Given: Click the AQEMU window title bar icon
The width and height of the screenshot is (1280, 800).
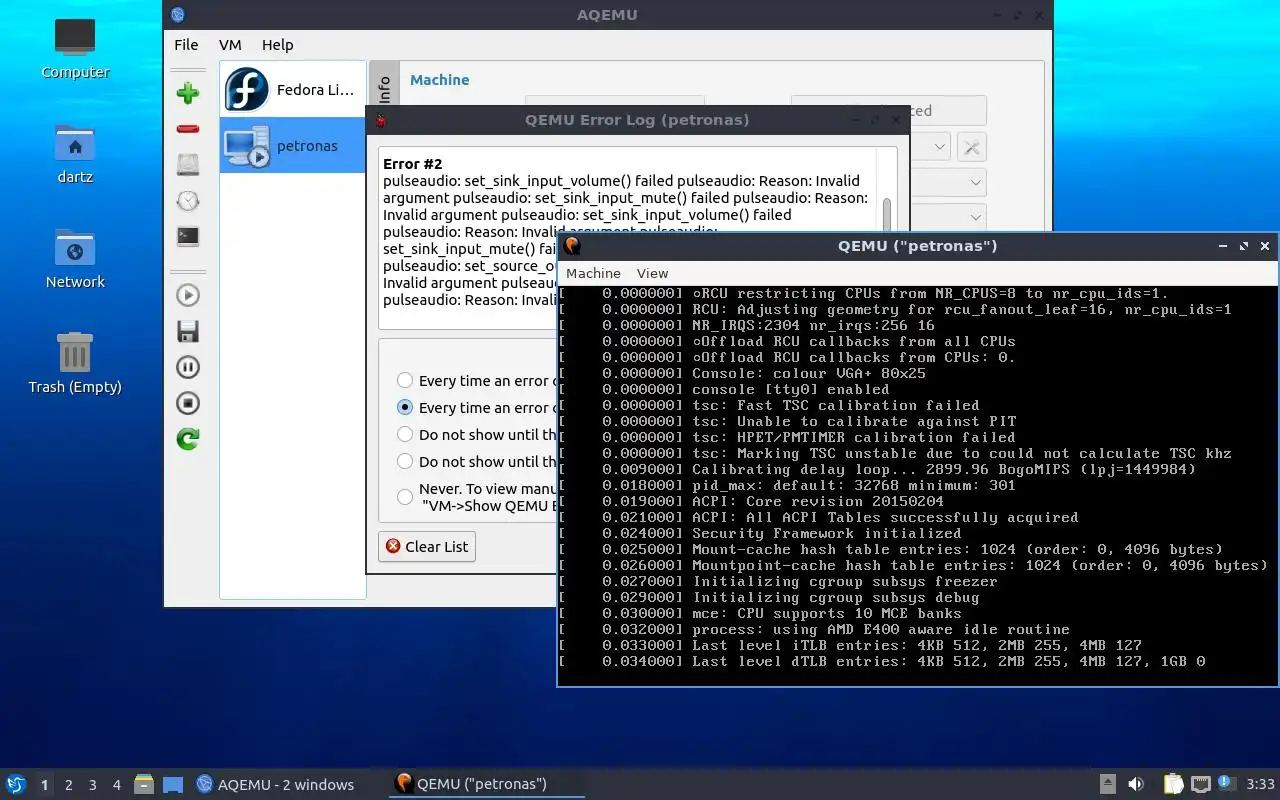Looking at the screenshot, I should pyautogui.click(x=178, y=14).
